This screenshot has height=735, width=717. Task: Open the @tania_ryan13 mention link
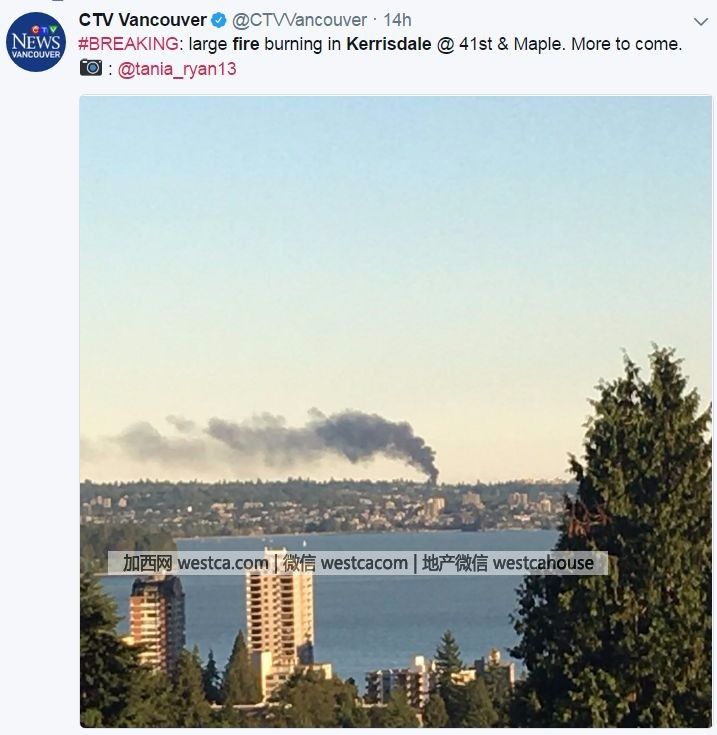click(177, 69)
